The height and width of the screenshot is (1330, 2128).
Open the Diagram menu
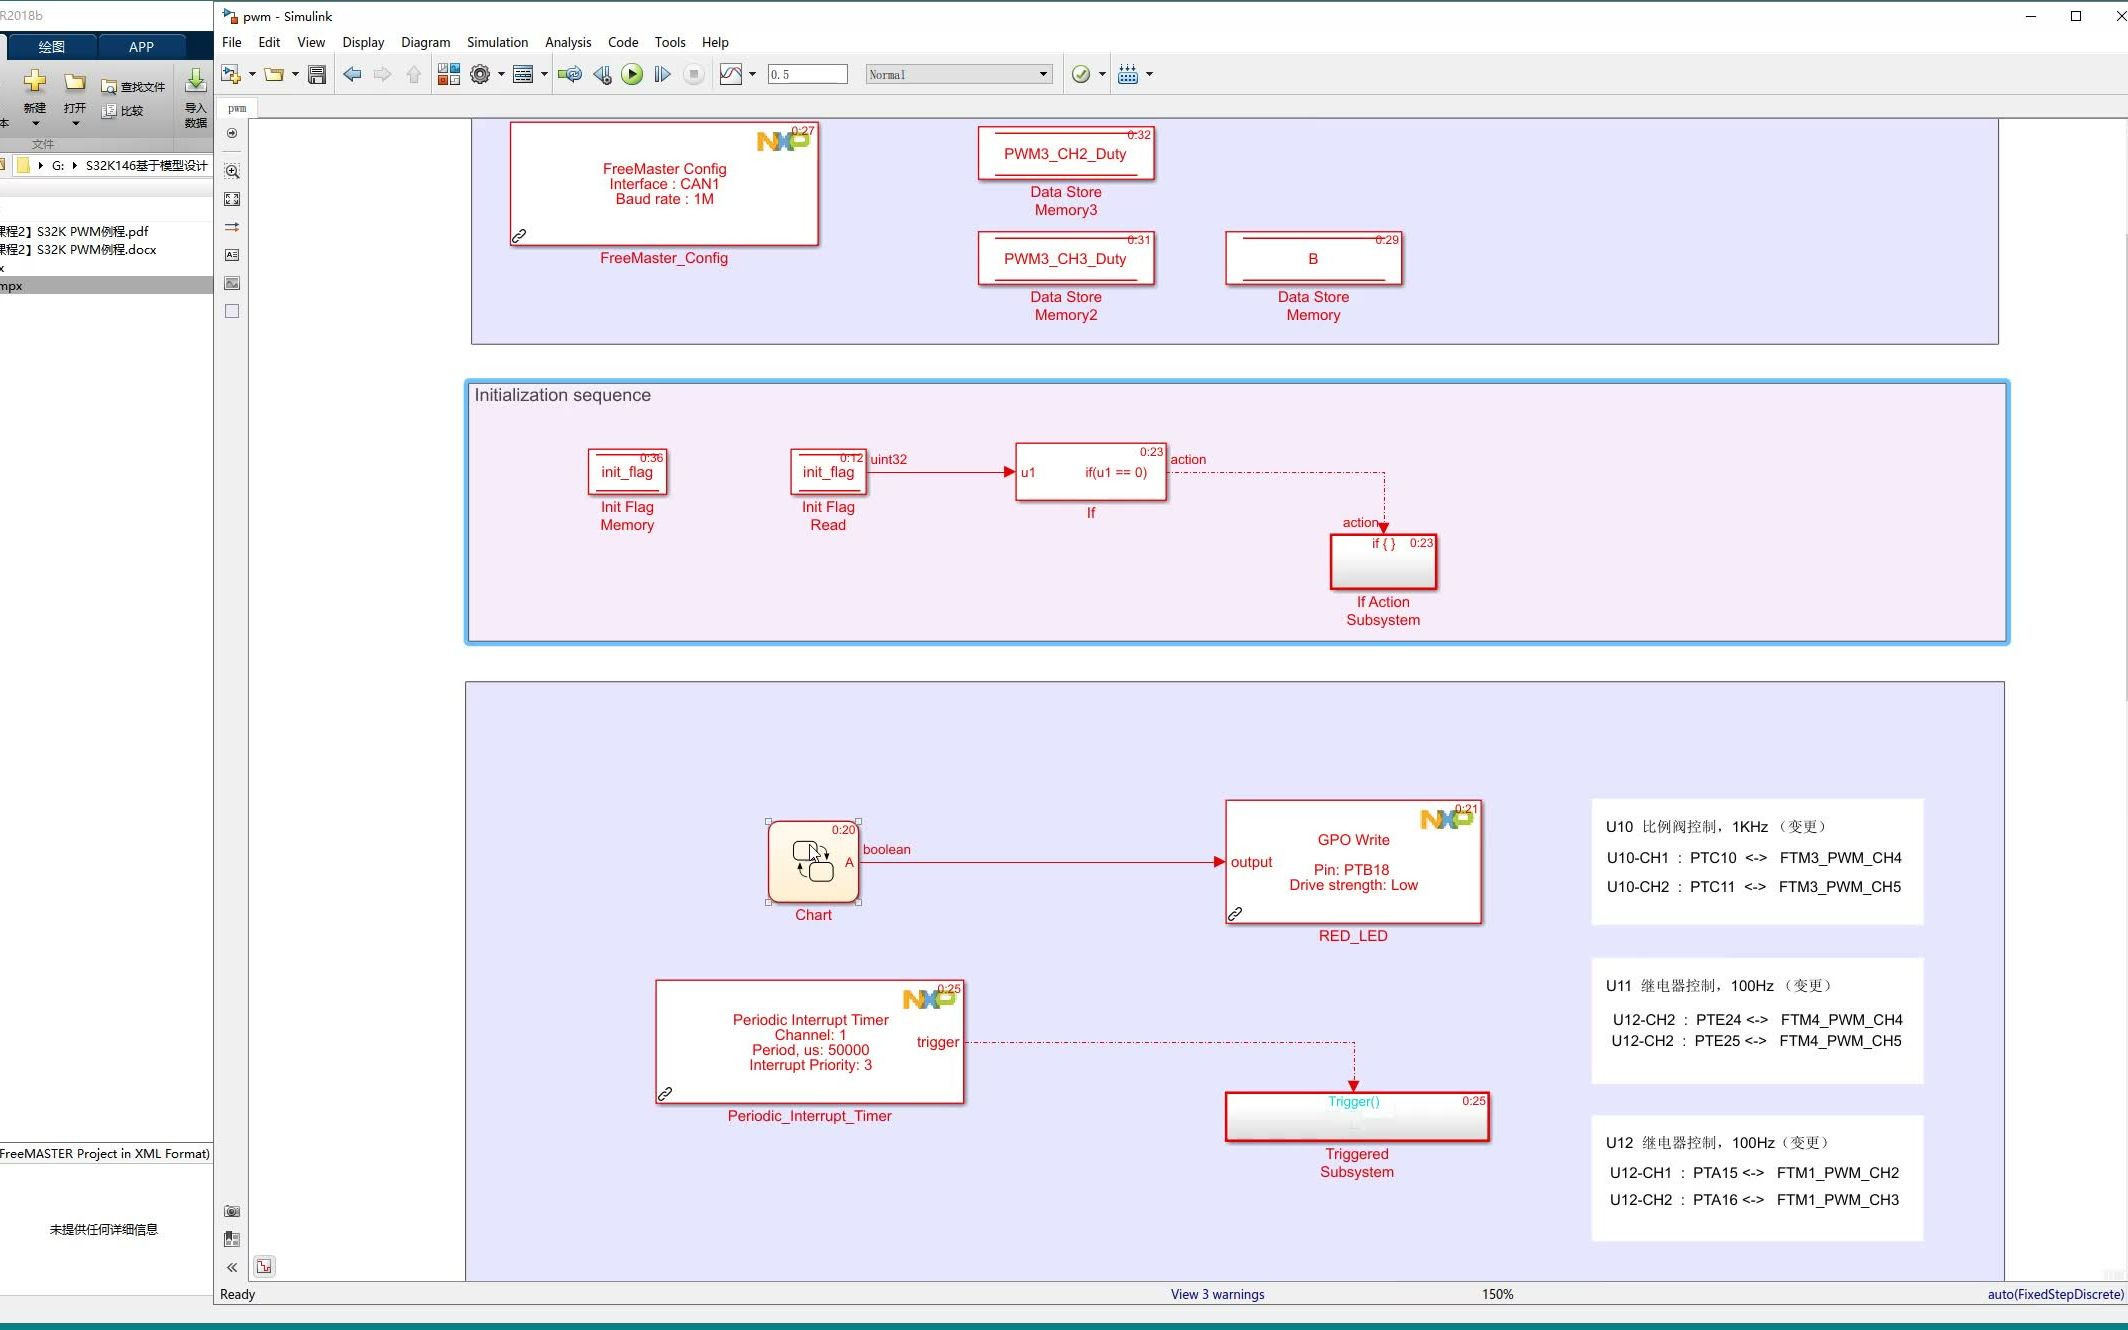pos(425,42)
